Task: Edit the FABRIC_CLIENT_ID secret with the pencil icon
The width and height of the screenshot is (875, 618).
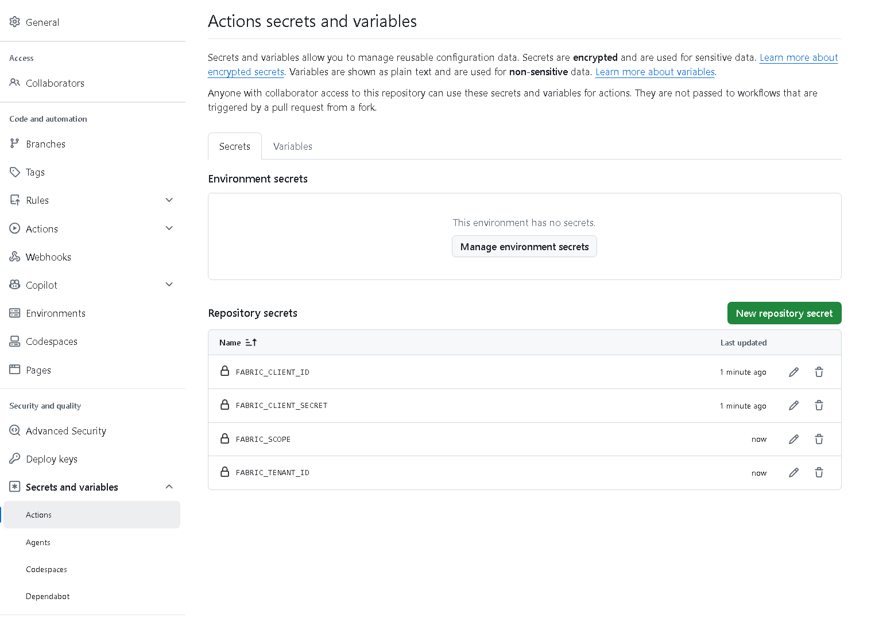Action: (x=794, y=372)
